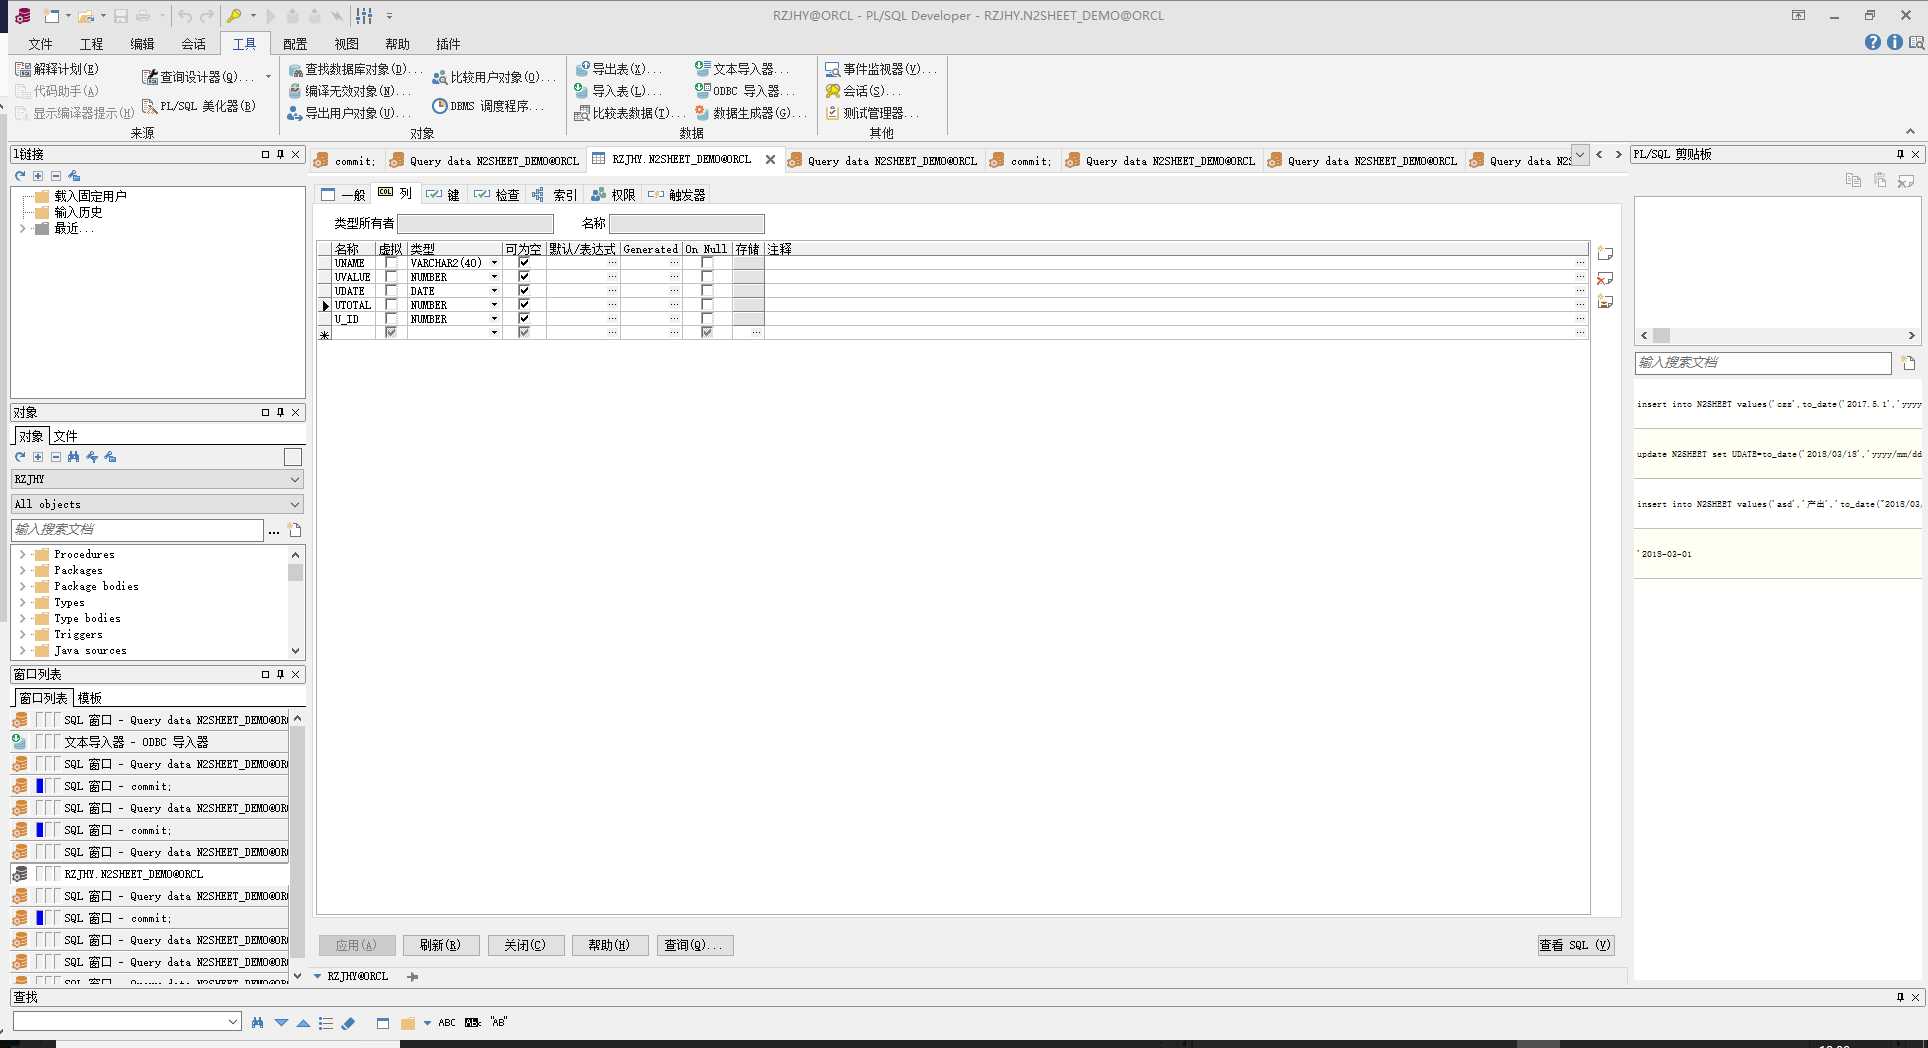Open 文本导入器 text importer
Viewport: 1928px width, 1048px height.
pos(742,69)
